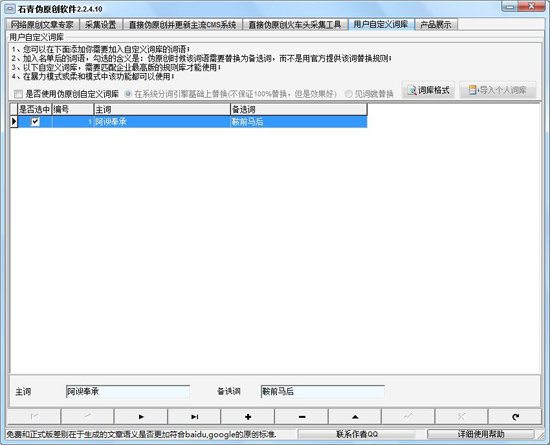Click the 主词 input field
Screen dimensions: 550x445
click(x=128, y=391)
